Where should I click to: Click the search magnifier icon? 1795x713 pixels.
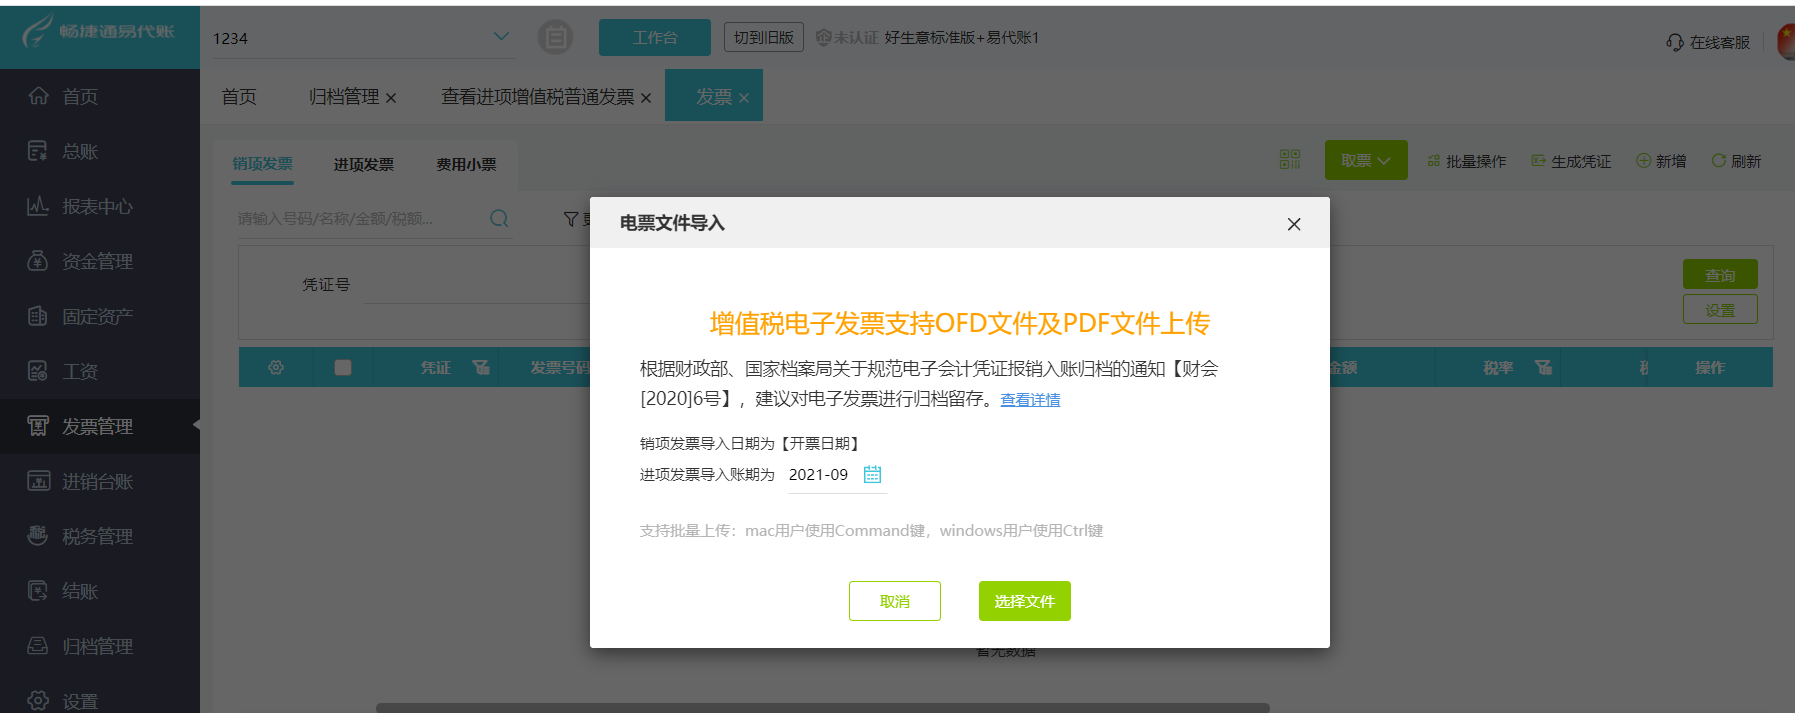499,218
